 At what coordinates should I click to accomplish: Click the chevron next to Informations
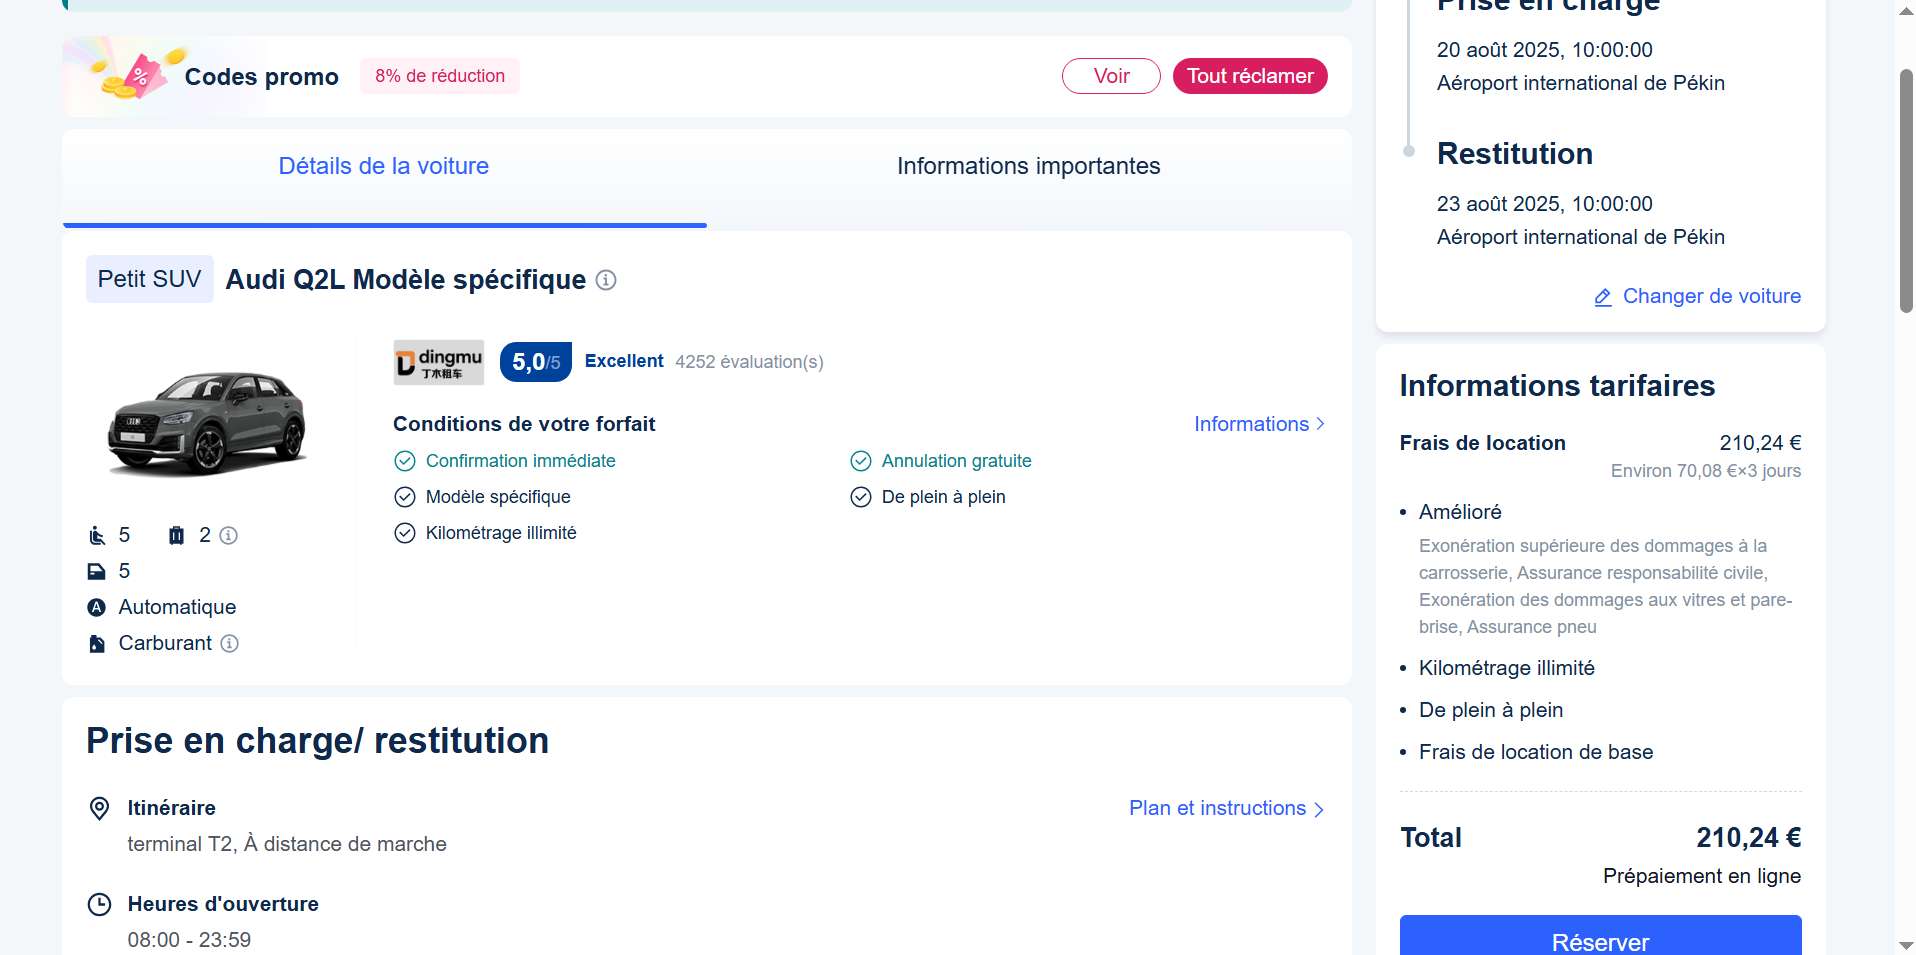(x=1321, y=424)
